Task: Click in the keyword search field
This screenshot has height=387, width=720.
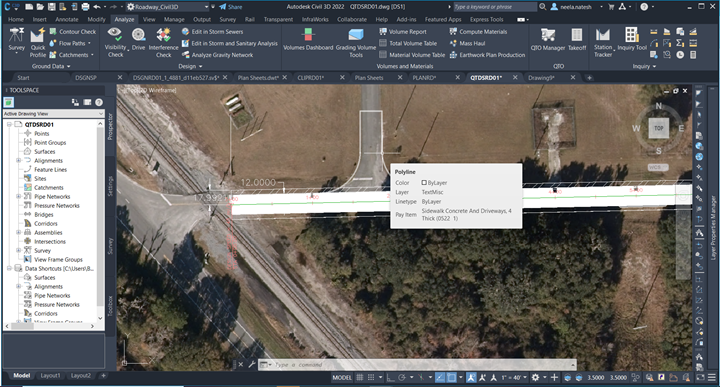Action: 495,7
